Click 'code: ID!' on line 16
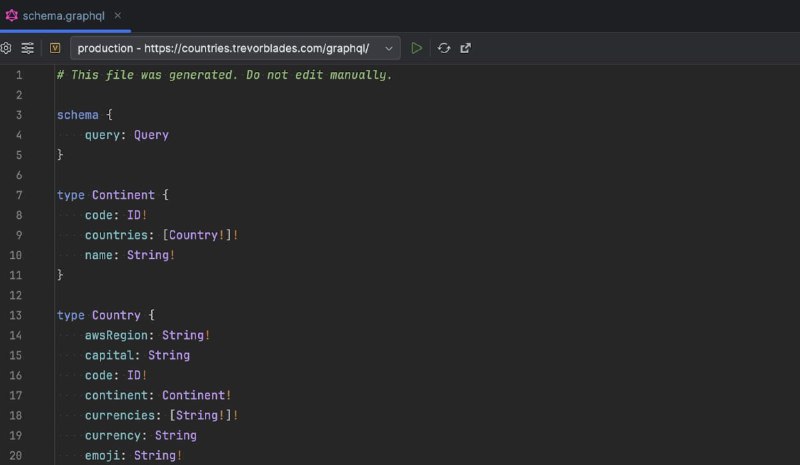800x465 pixels. point(116,375)
